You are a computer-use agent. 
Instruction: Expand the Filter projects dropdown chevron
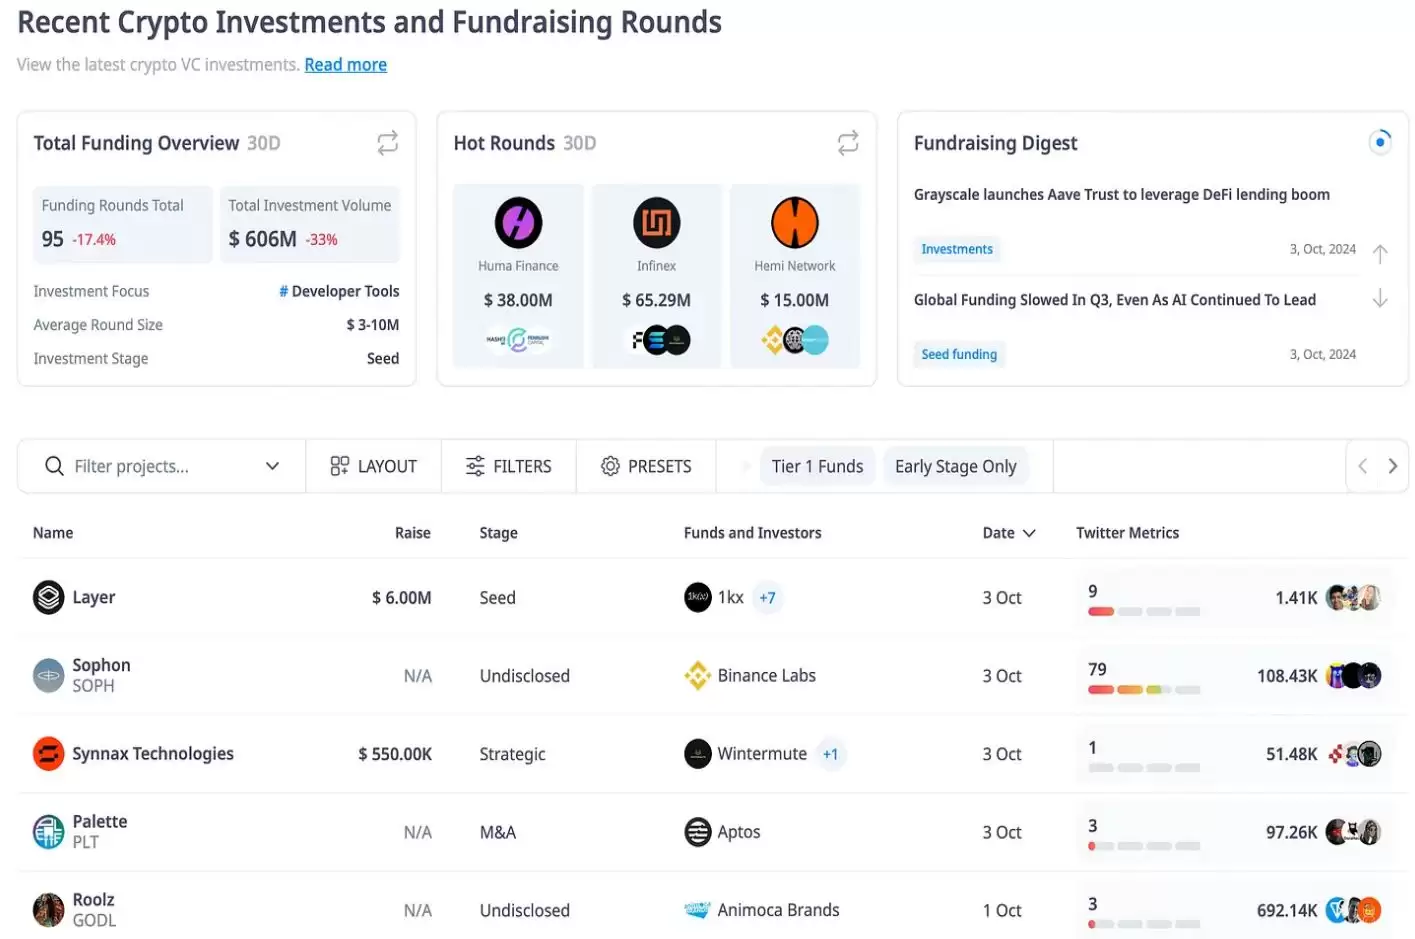272,466
